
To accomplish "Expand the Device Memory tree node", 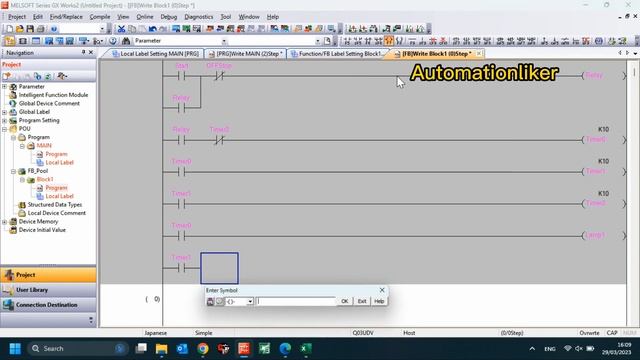I will click(4, 222).
